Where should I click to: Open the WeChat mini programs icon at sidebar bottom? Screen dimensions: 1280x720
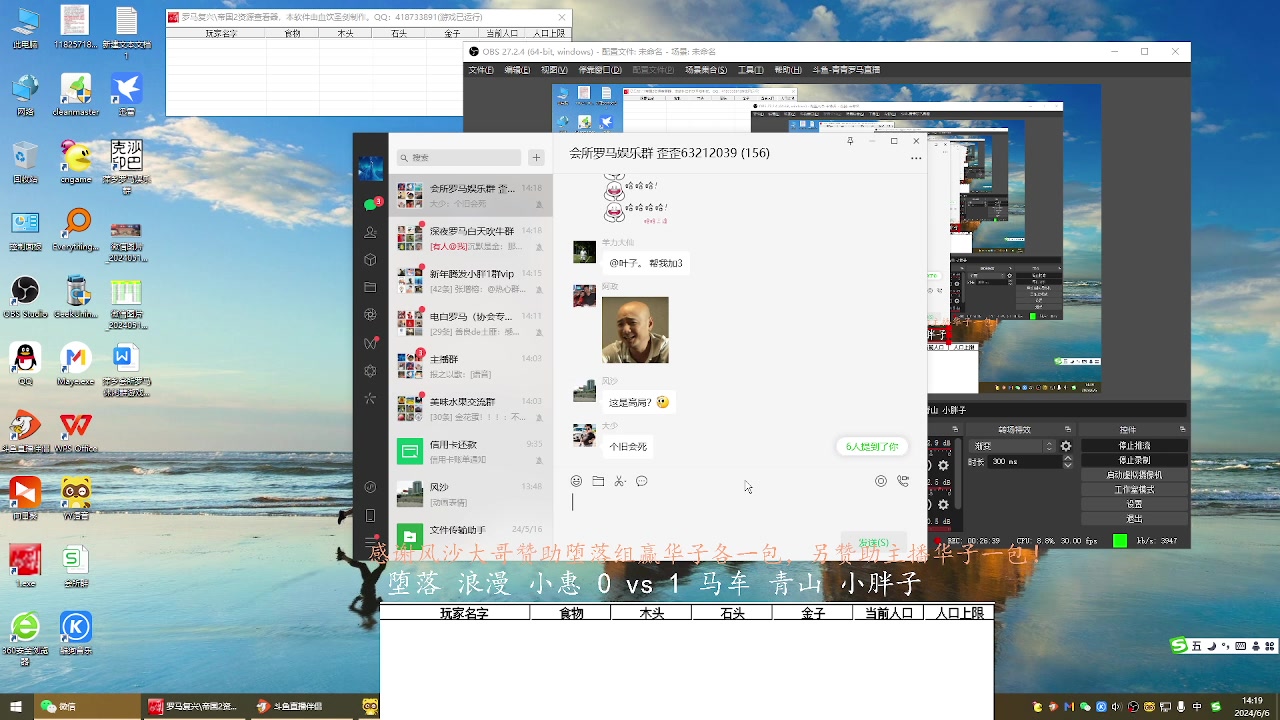coord(370,487)
